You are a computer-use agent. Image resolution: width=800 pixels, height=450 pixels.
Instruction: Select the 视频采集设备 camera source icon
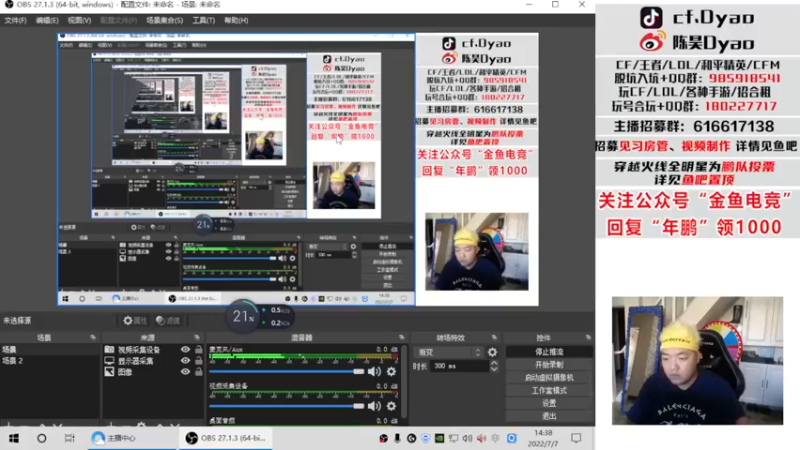(x=109, y=349)
